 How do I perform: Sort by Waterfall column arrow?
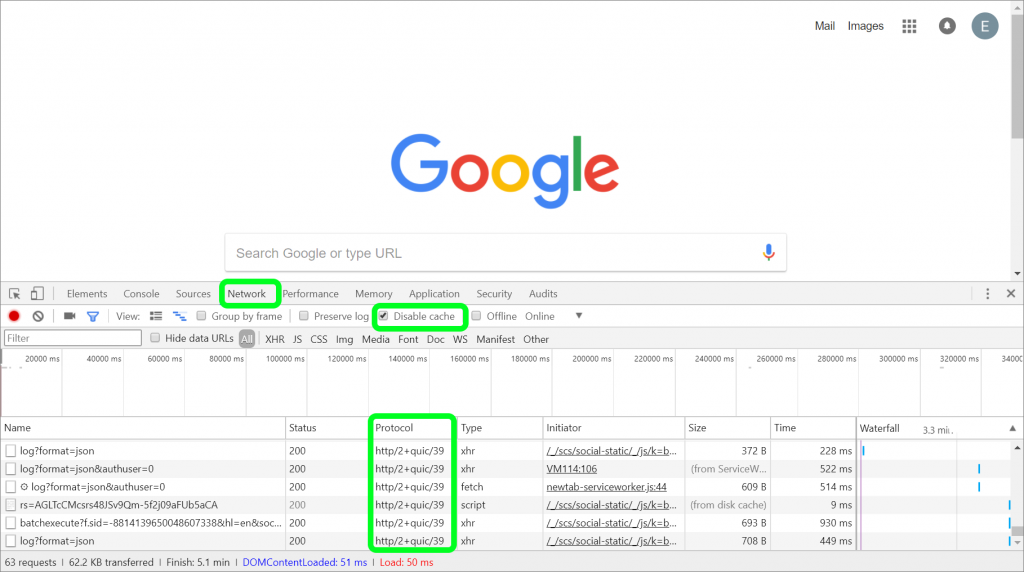1012,428
